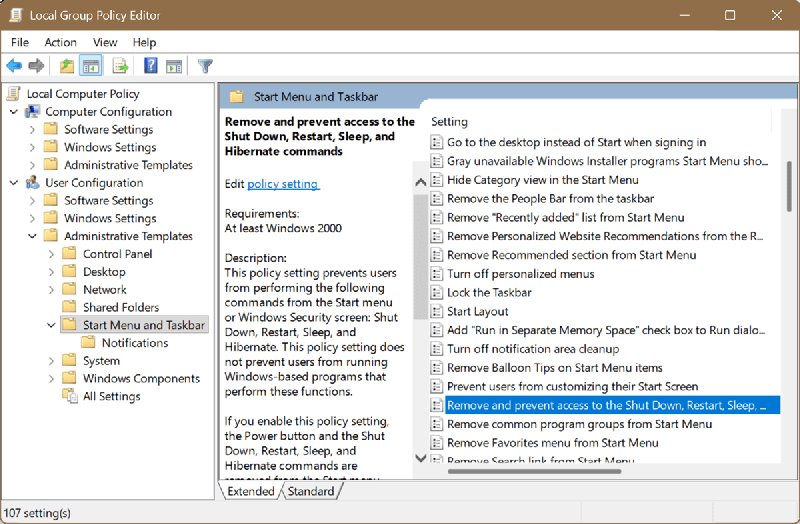The height and width of the screenshot is (524, 800).
Task: Click policy icon beside Lock the Taskbar
Action: tap(436, 292)
